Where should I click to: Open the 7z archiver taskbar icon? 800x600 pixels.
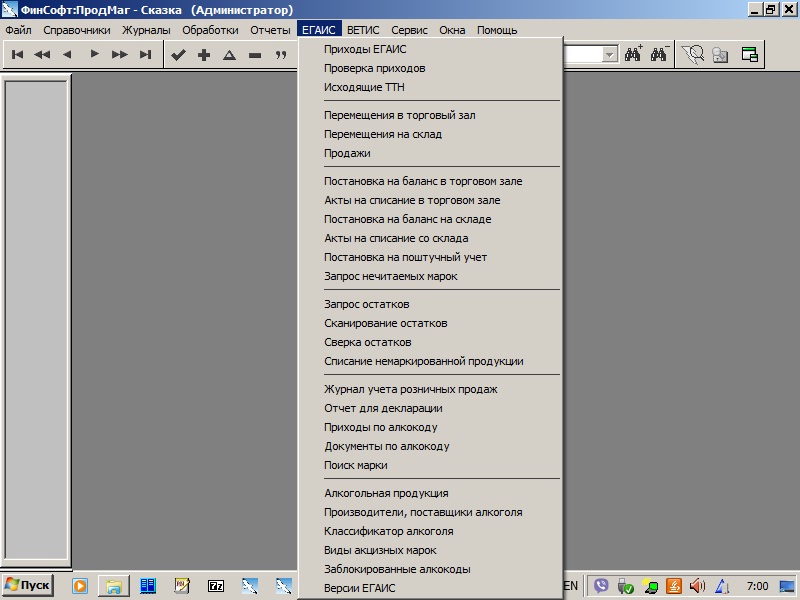coord(216,586)
